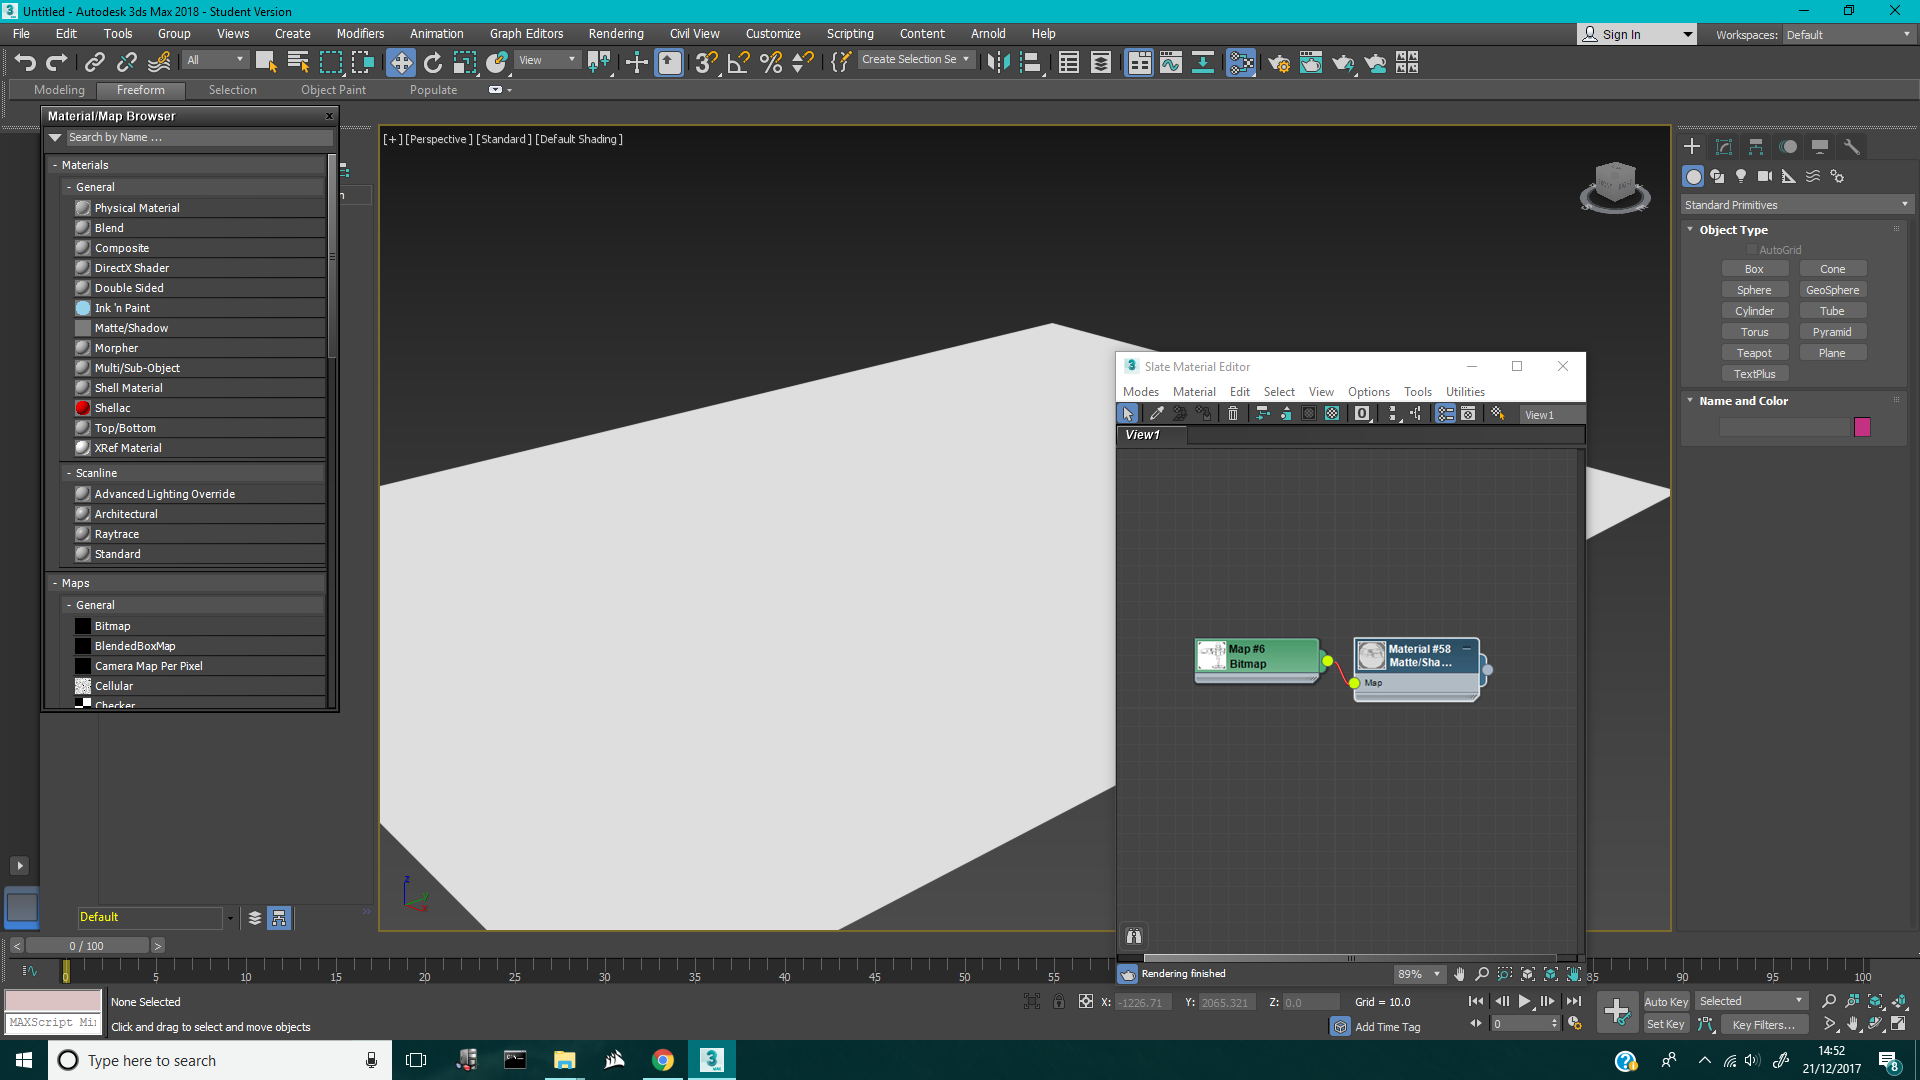Open the Utilities wrench panel icon
This screenshot has height=1080, width=1920.
coord(1852,146)
